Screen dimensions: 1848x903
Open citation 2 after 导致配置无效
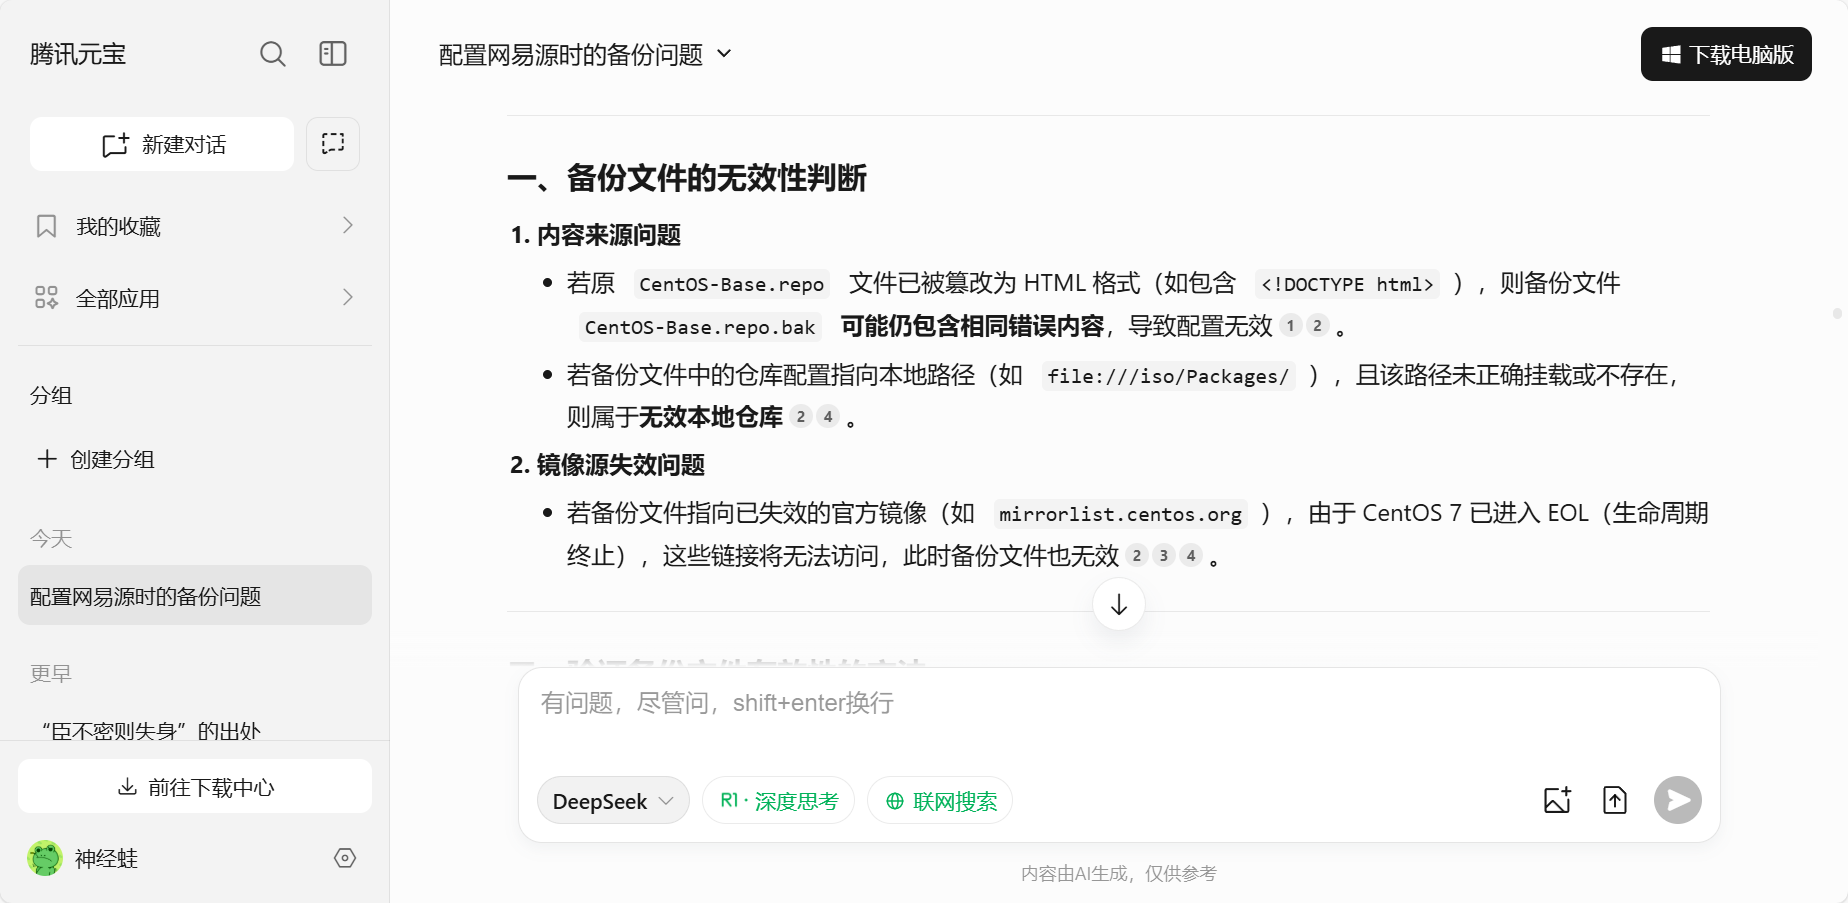1317,325
